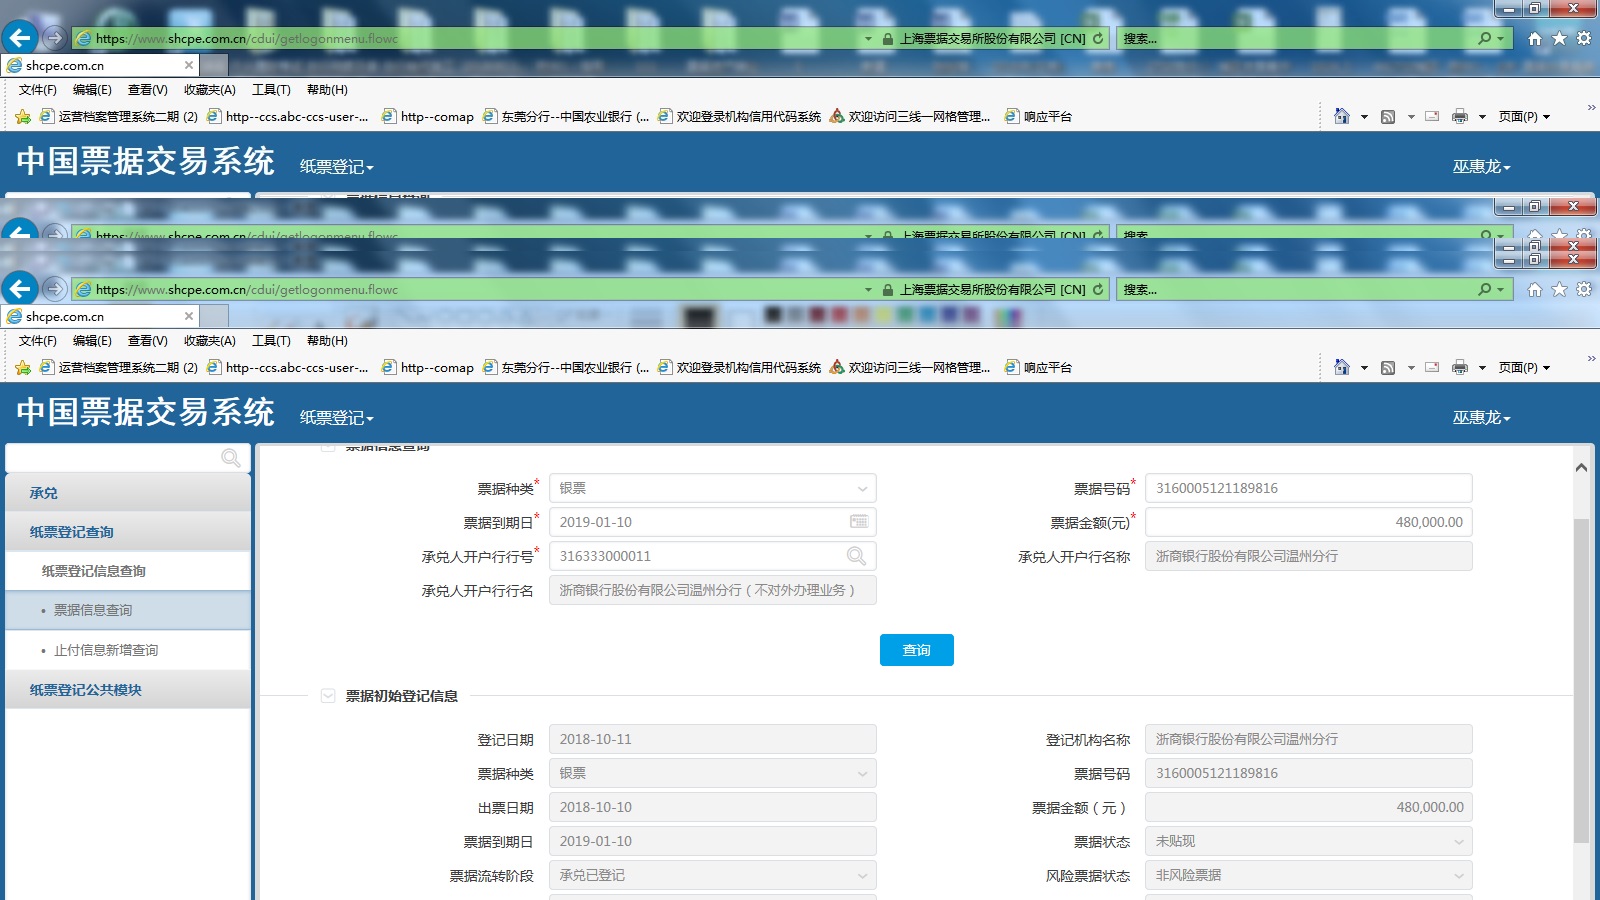Expand the 票据流转阶段 dropdown
Screen dimensions: 1600x900
coord(861,876)
